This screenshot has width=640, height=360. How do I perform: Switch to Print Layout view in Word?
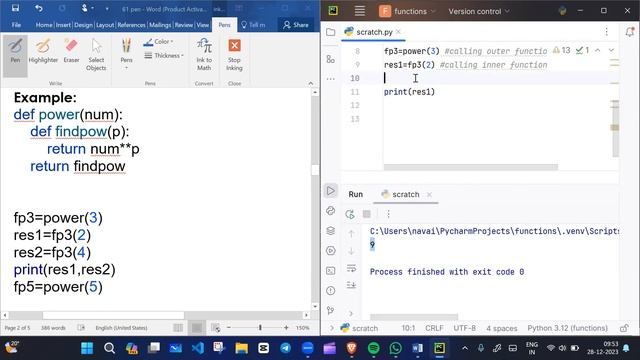coord(197,328)
